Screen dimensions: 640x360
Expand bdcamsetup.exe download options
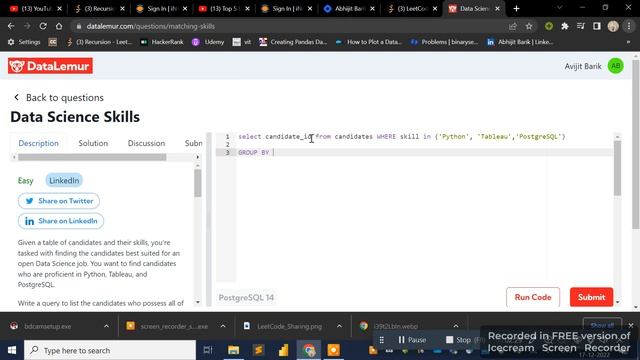(x=107, y=326)
